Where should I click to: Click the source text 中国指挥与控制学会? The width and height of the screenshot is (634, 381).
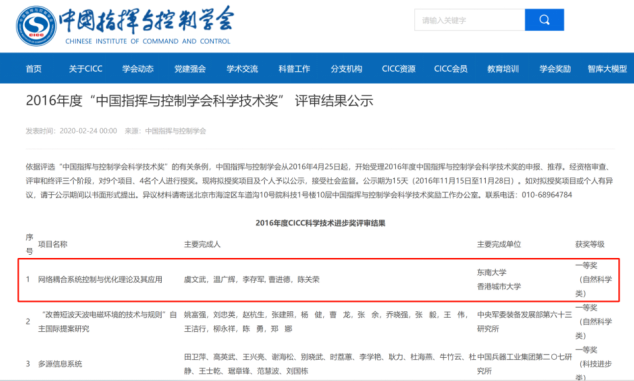[x=175, y=131]
